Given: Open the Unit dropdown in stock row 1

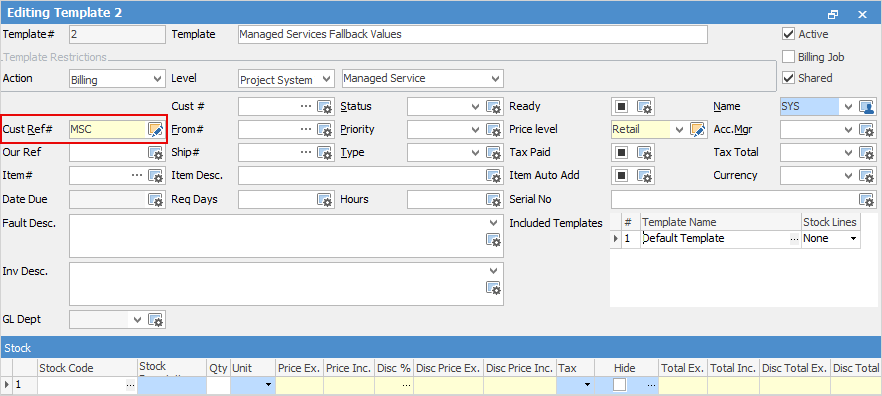Looking at the screenshot, I should 268,385.
